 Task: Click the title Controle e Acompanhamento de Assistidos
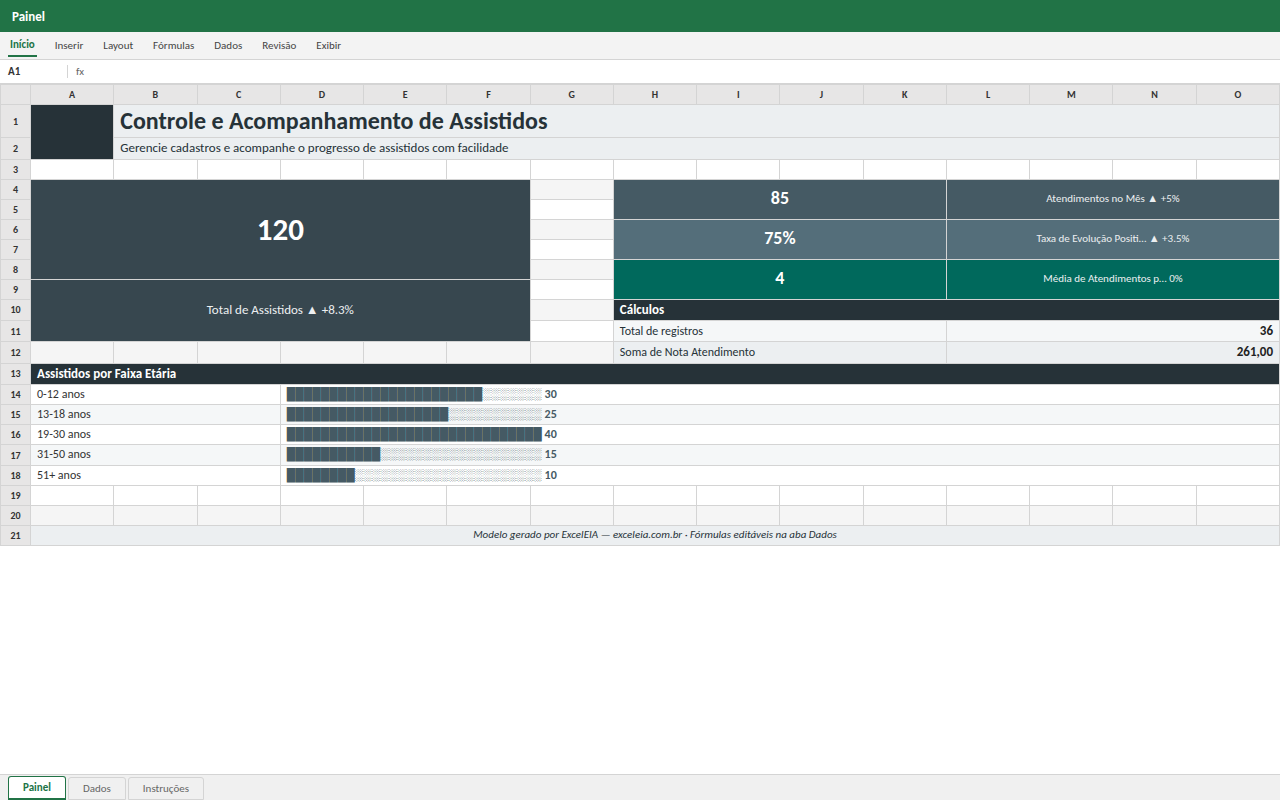click(x=333, y=121)
